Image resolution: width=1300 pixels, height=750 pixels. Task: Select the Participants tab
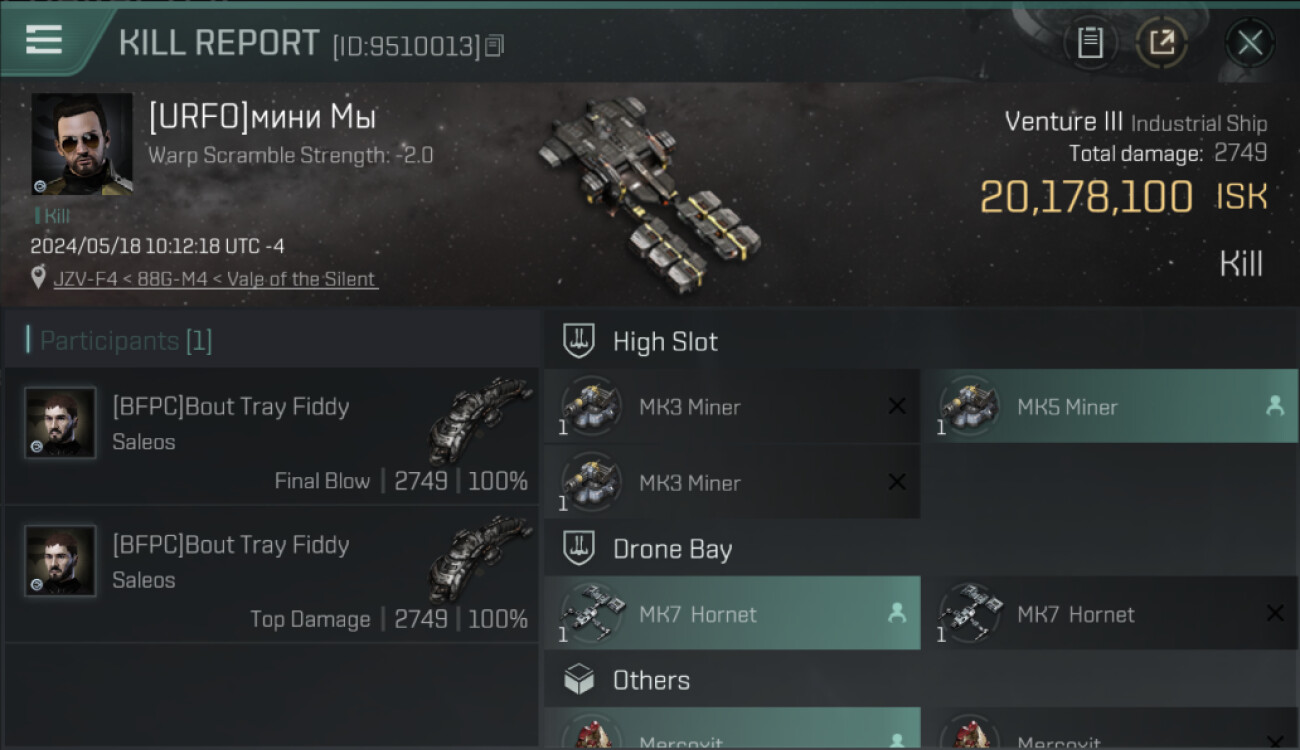click(x=125, y=341)
